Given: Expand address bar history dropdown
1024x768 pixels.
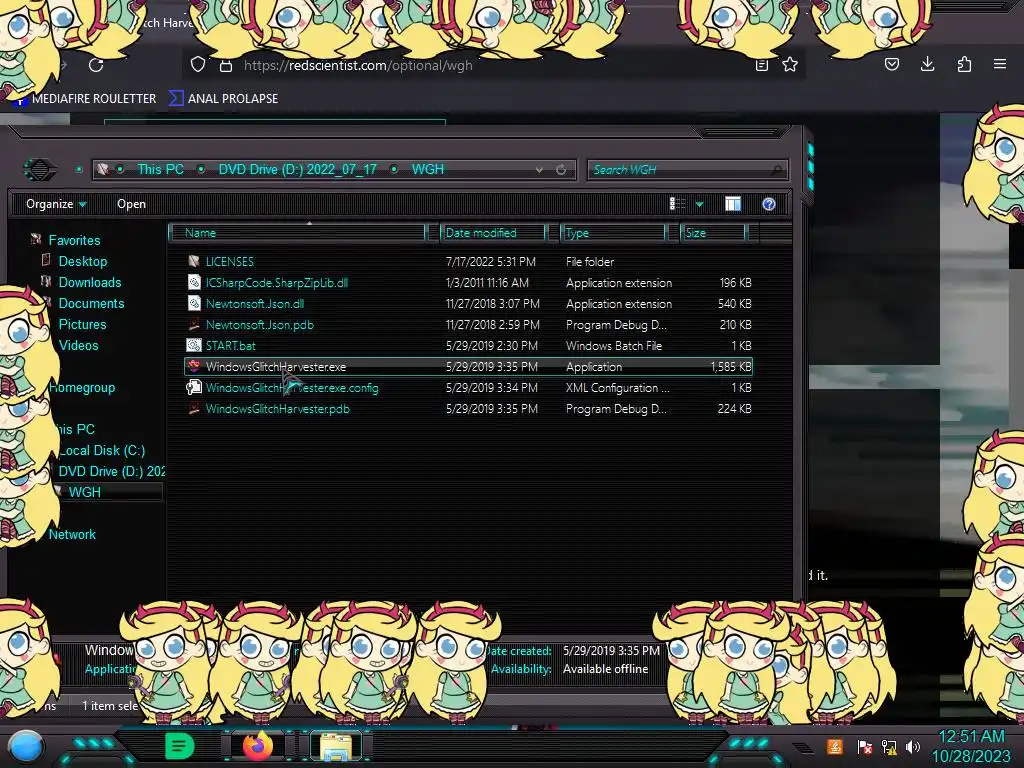Looking at the screenshot, I should tap(539, 169).
